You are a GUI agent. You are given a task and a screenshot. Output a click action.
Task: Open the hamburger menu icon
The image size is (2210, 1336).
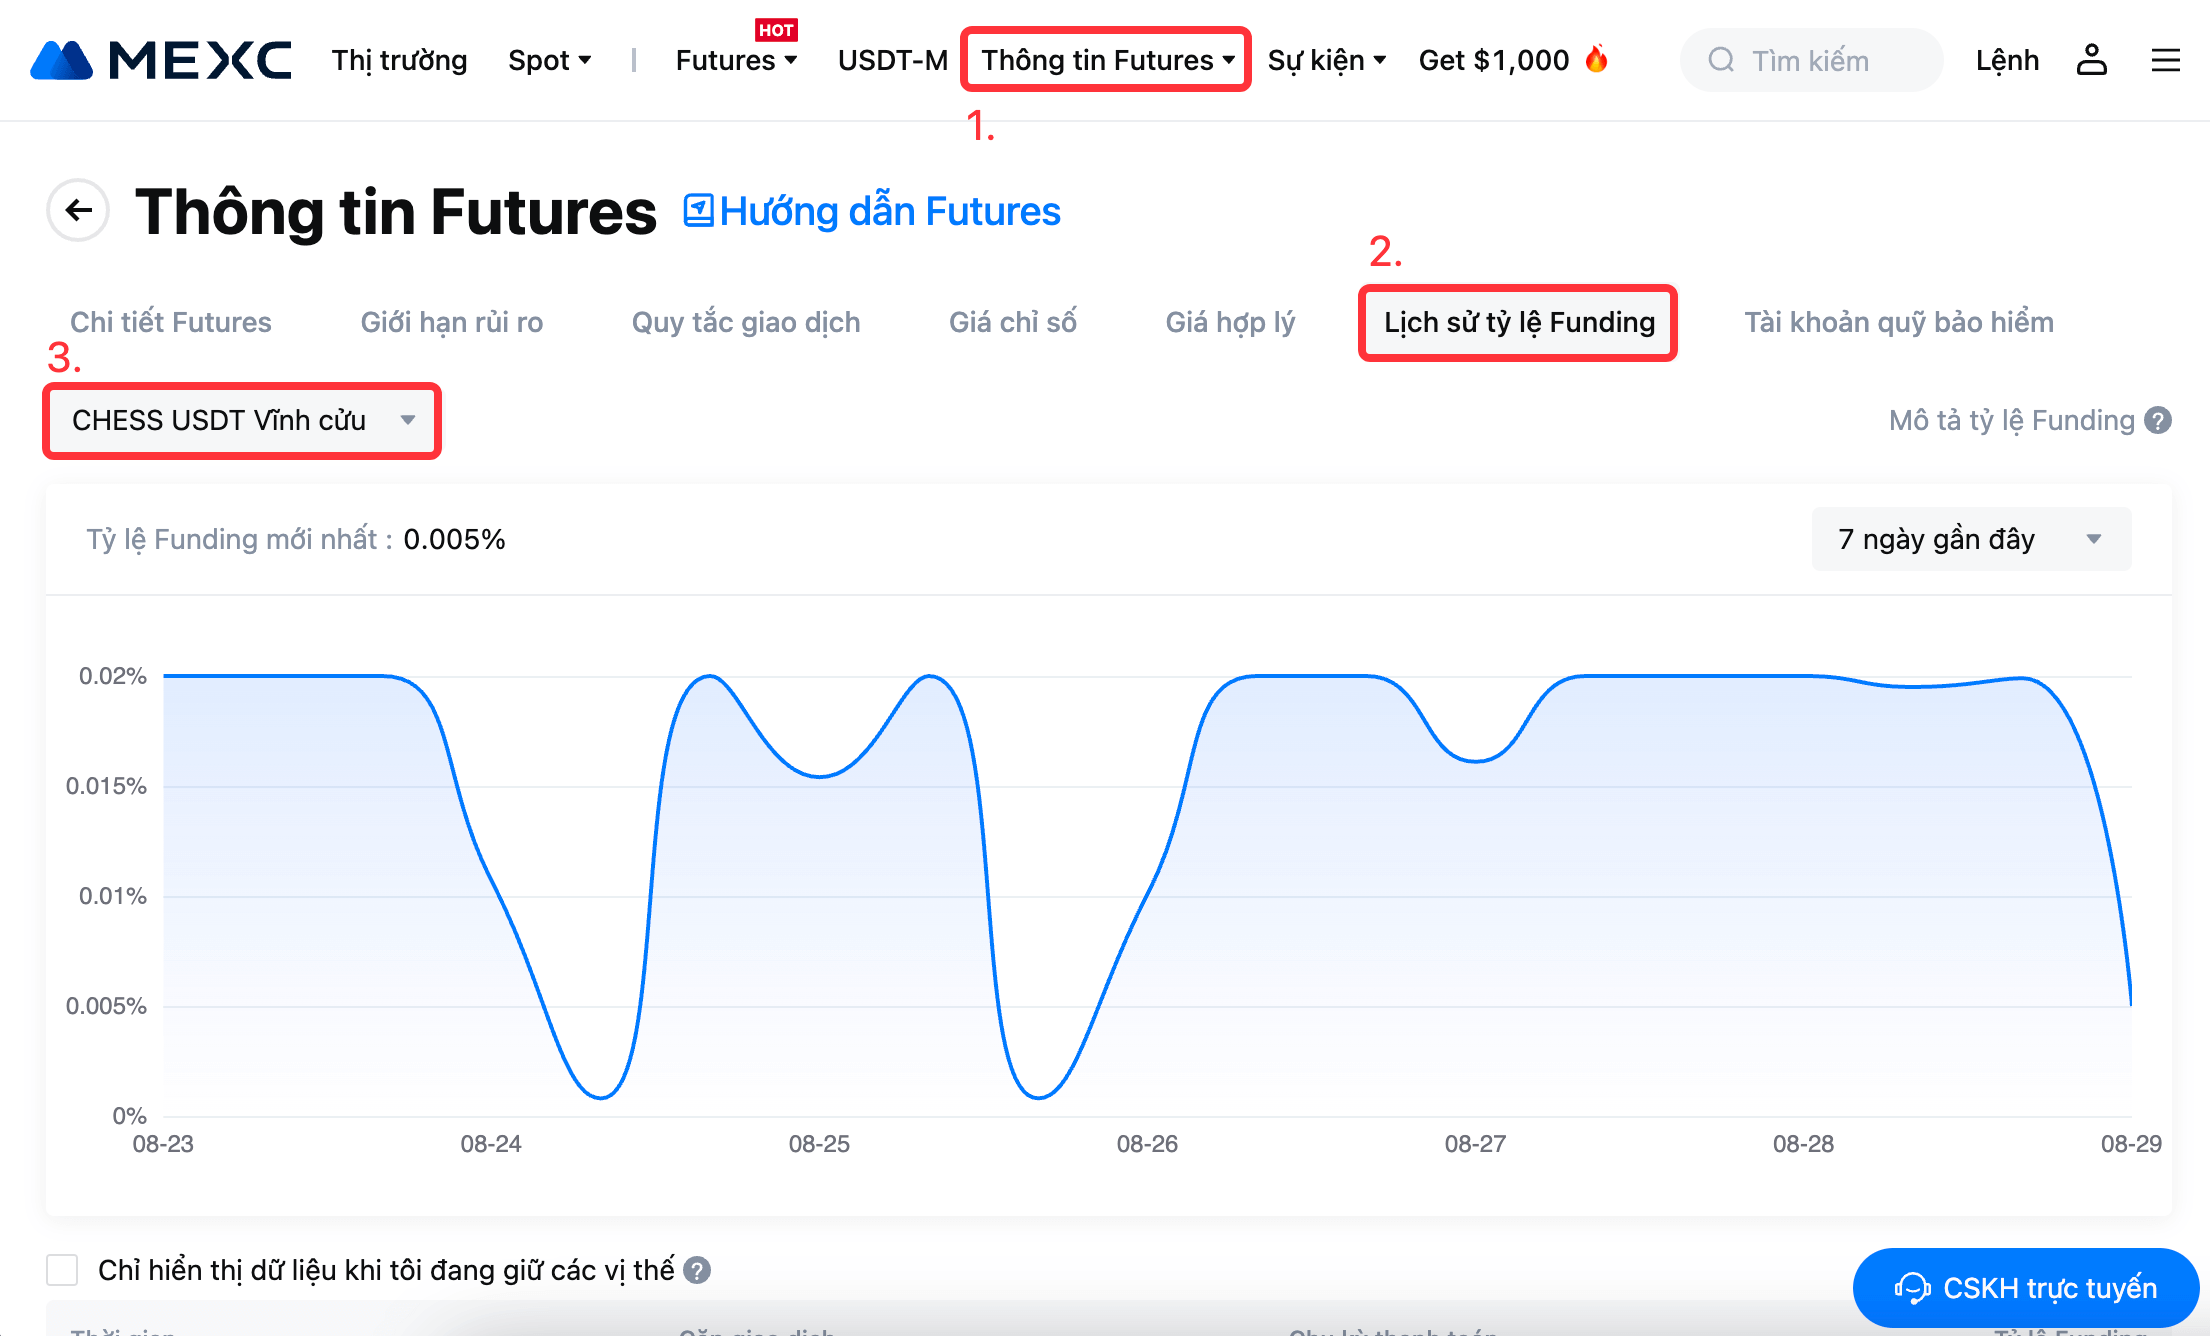[2165, 60]
